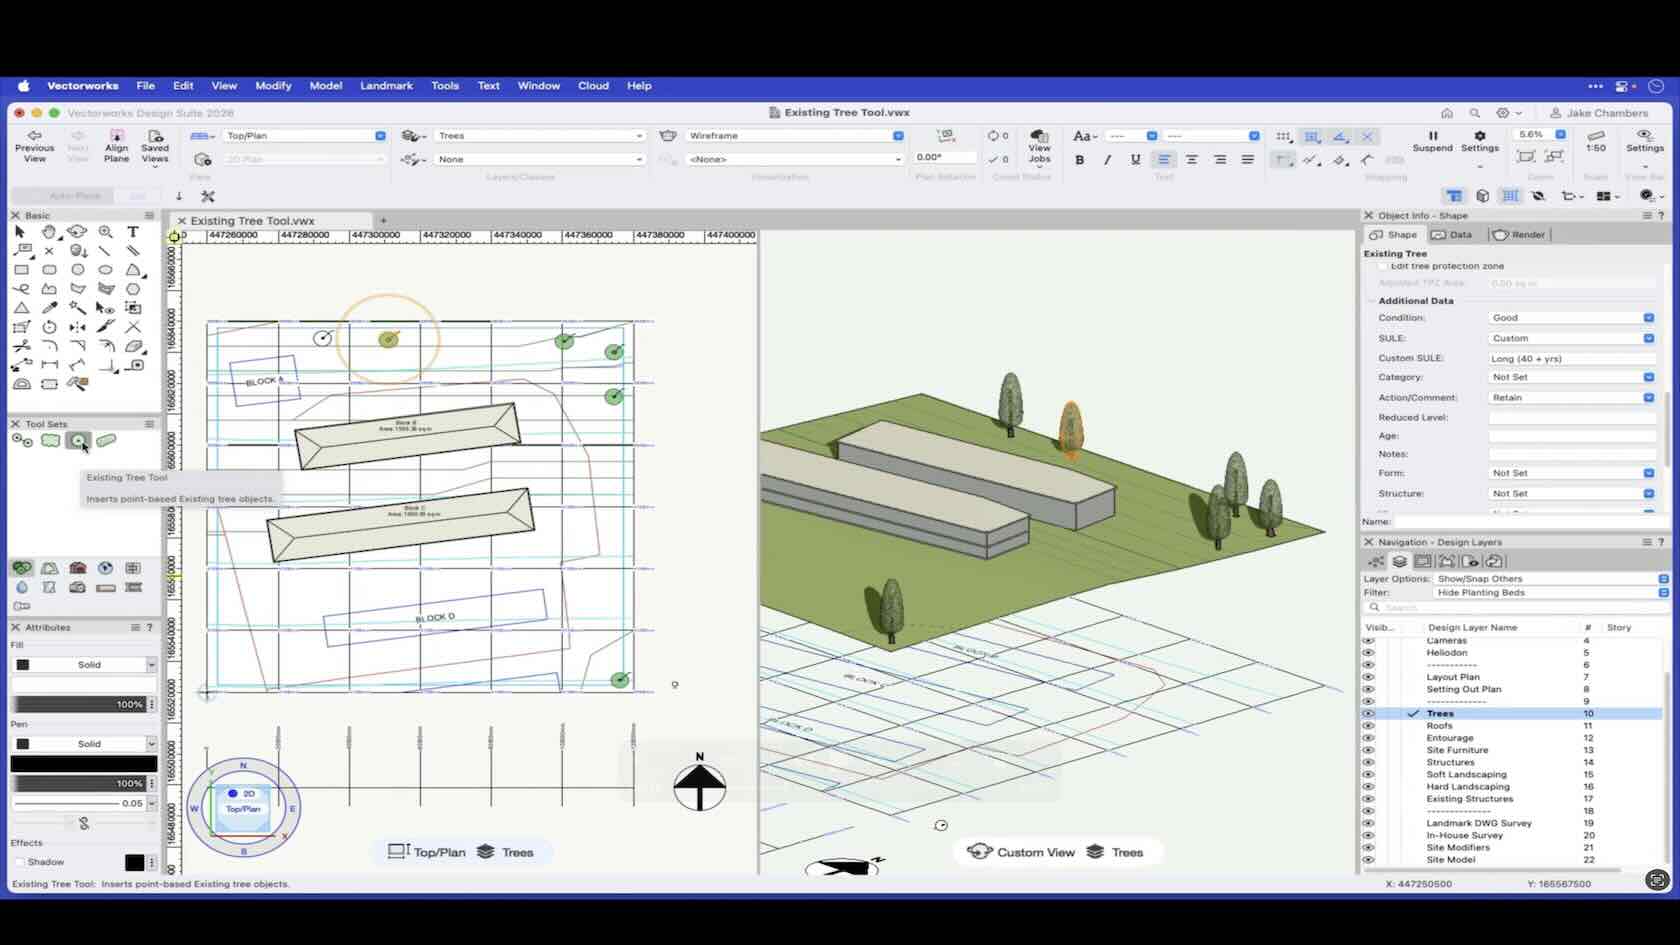Adjust the fill opacity 100% slider
This screenshot has width=1680, height=945.
click(x=78, y=705)
